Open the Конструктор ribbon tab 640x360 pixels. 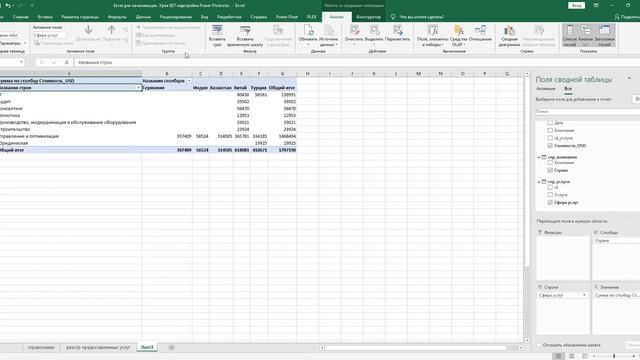[368, 17]
